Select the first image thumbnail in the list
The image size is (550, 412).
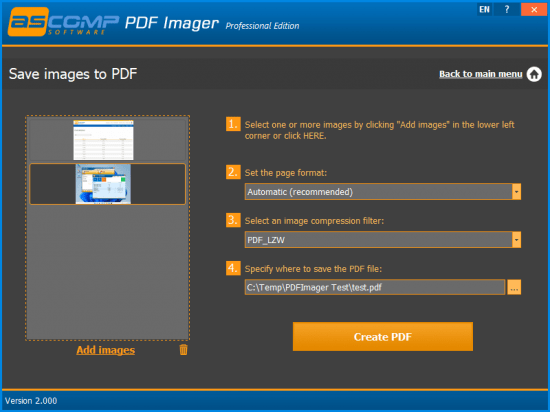coord(107,140)
